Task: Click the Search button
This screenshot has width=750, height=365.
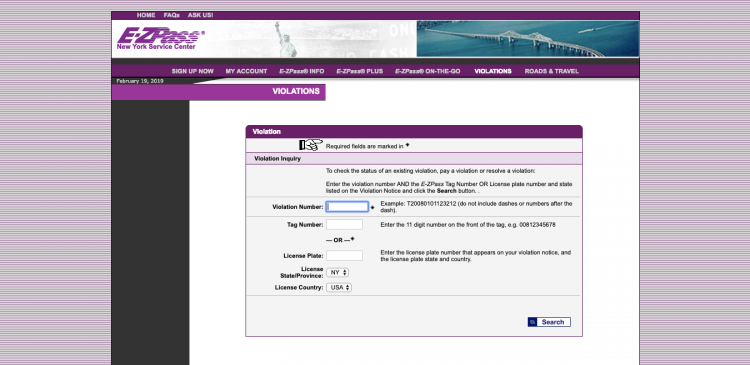Action: 549,322
